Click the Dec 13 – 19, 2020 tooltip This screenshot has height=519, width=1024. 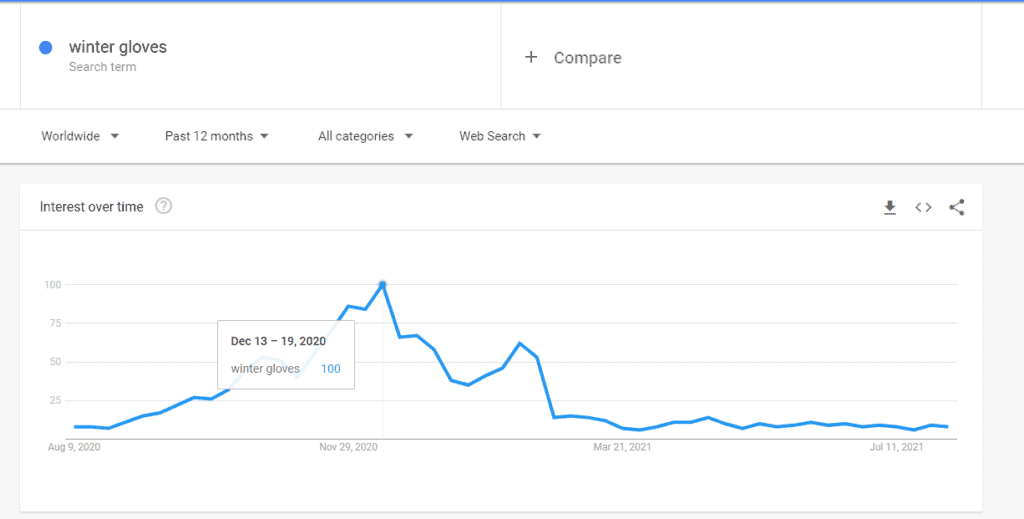pyautogui.click(x=286, y=355)
